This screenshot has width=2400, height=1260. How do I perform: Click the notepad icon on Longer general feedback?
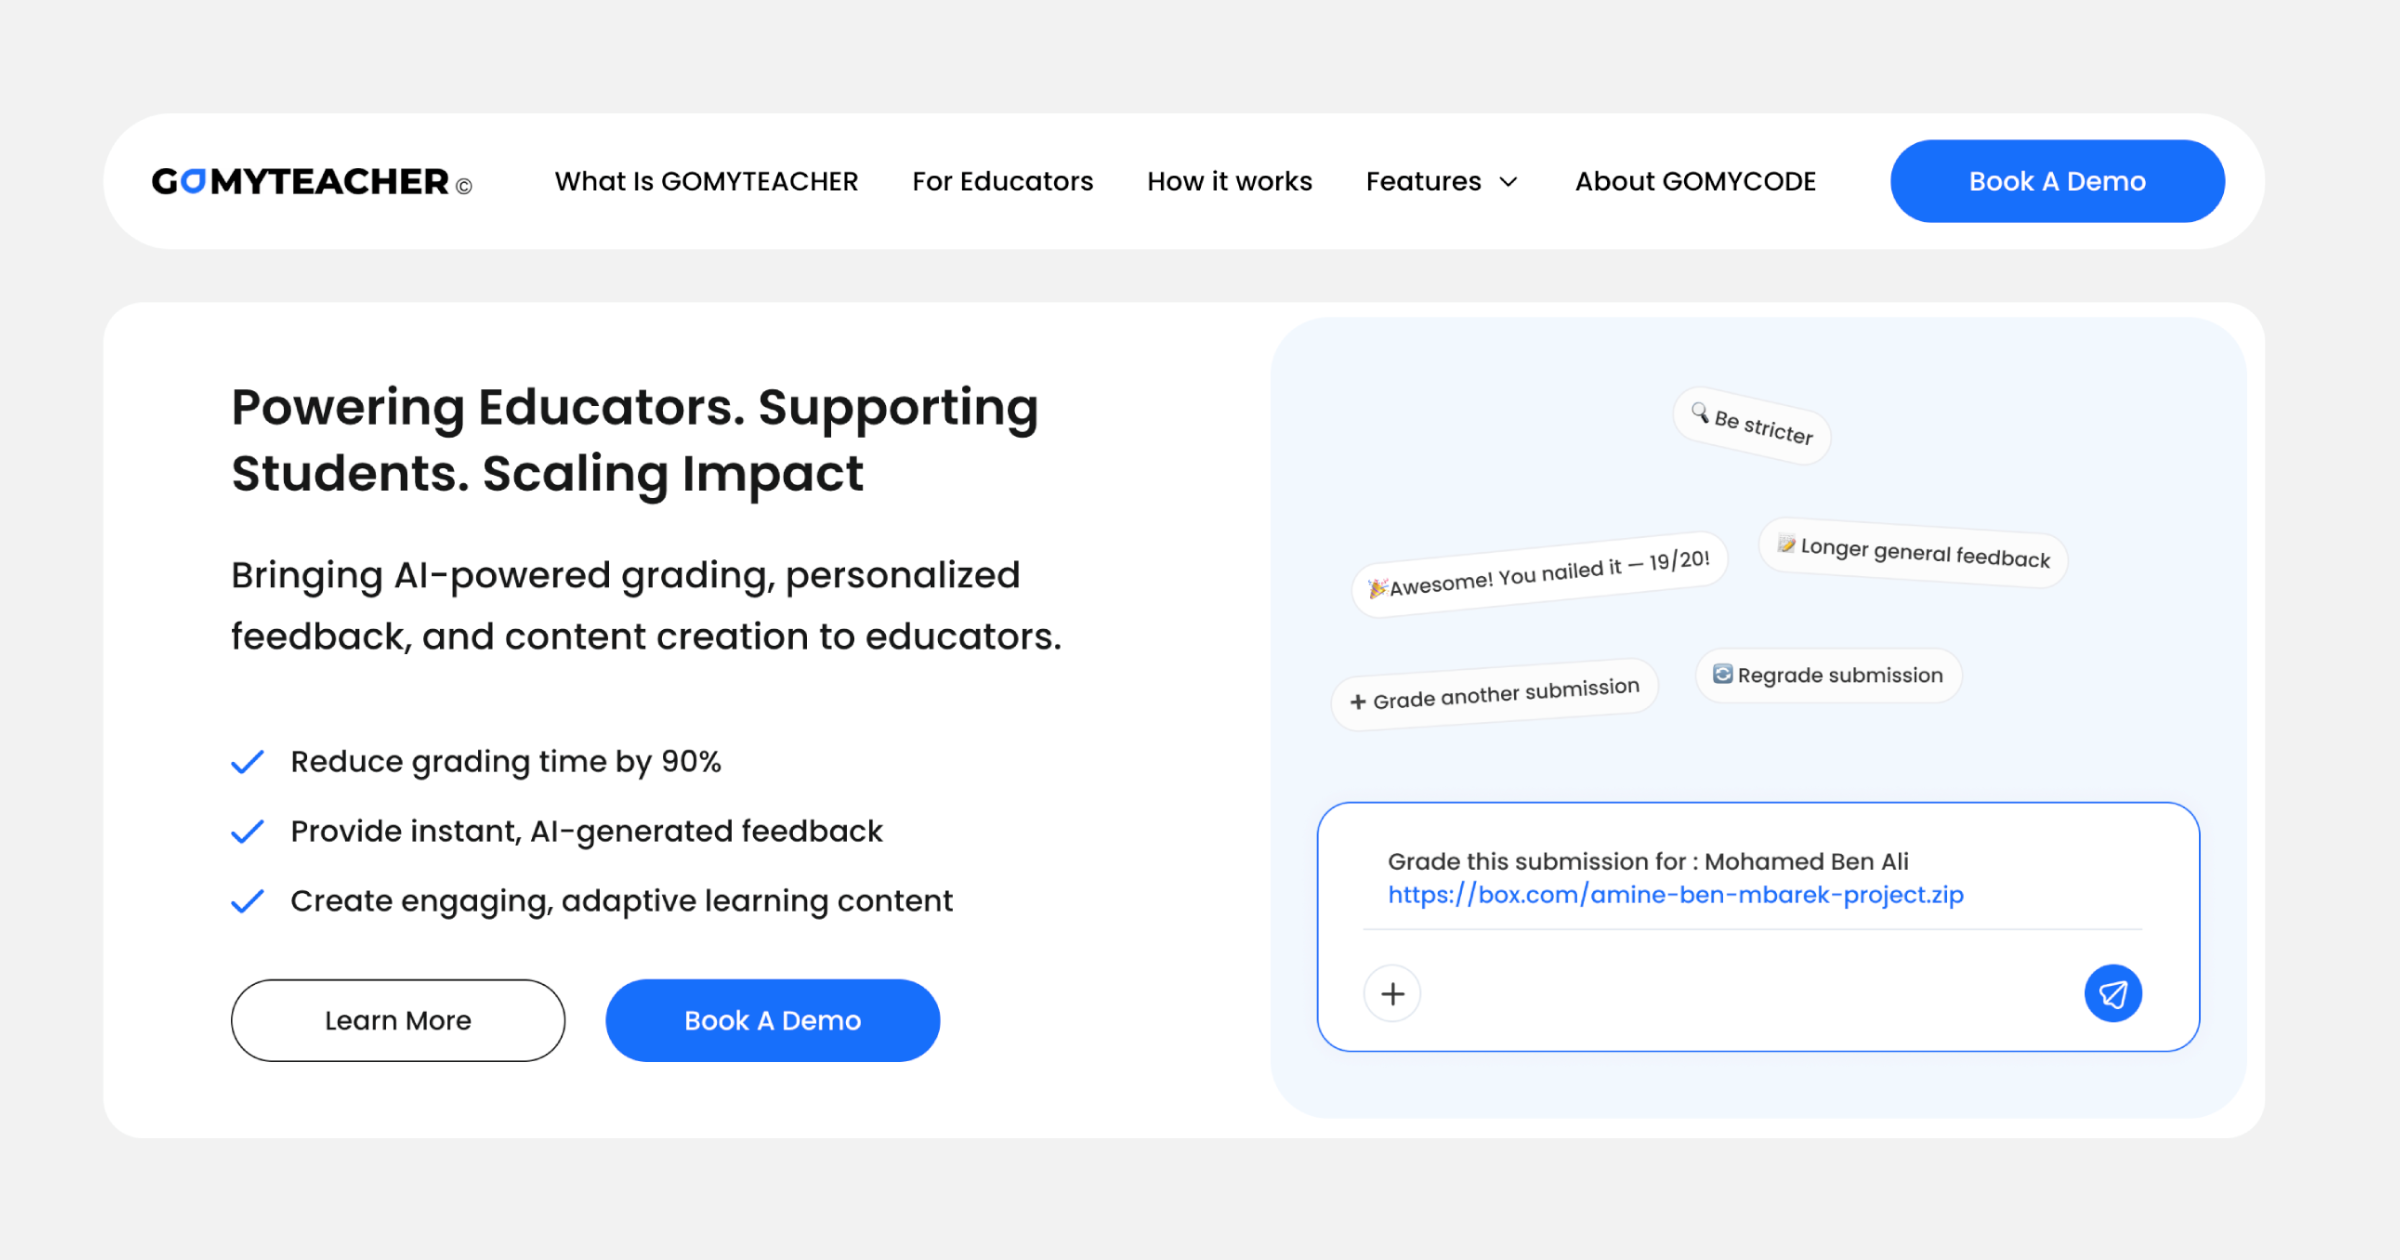[x=1786, y=544]
